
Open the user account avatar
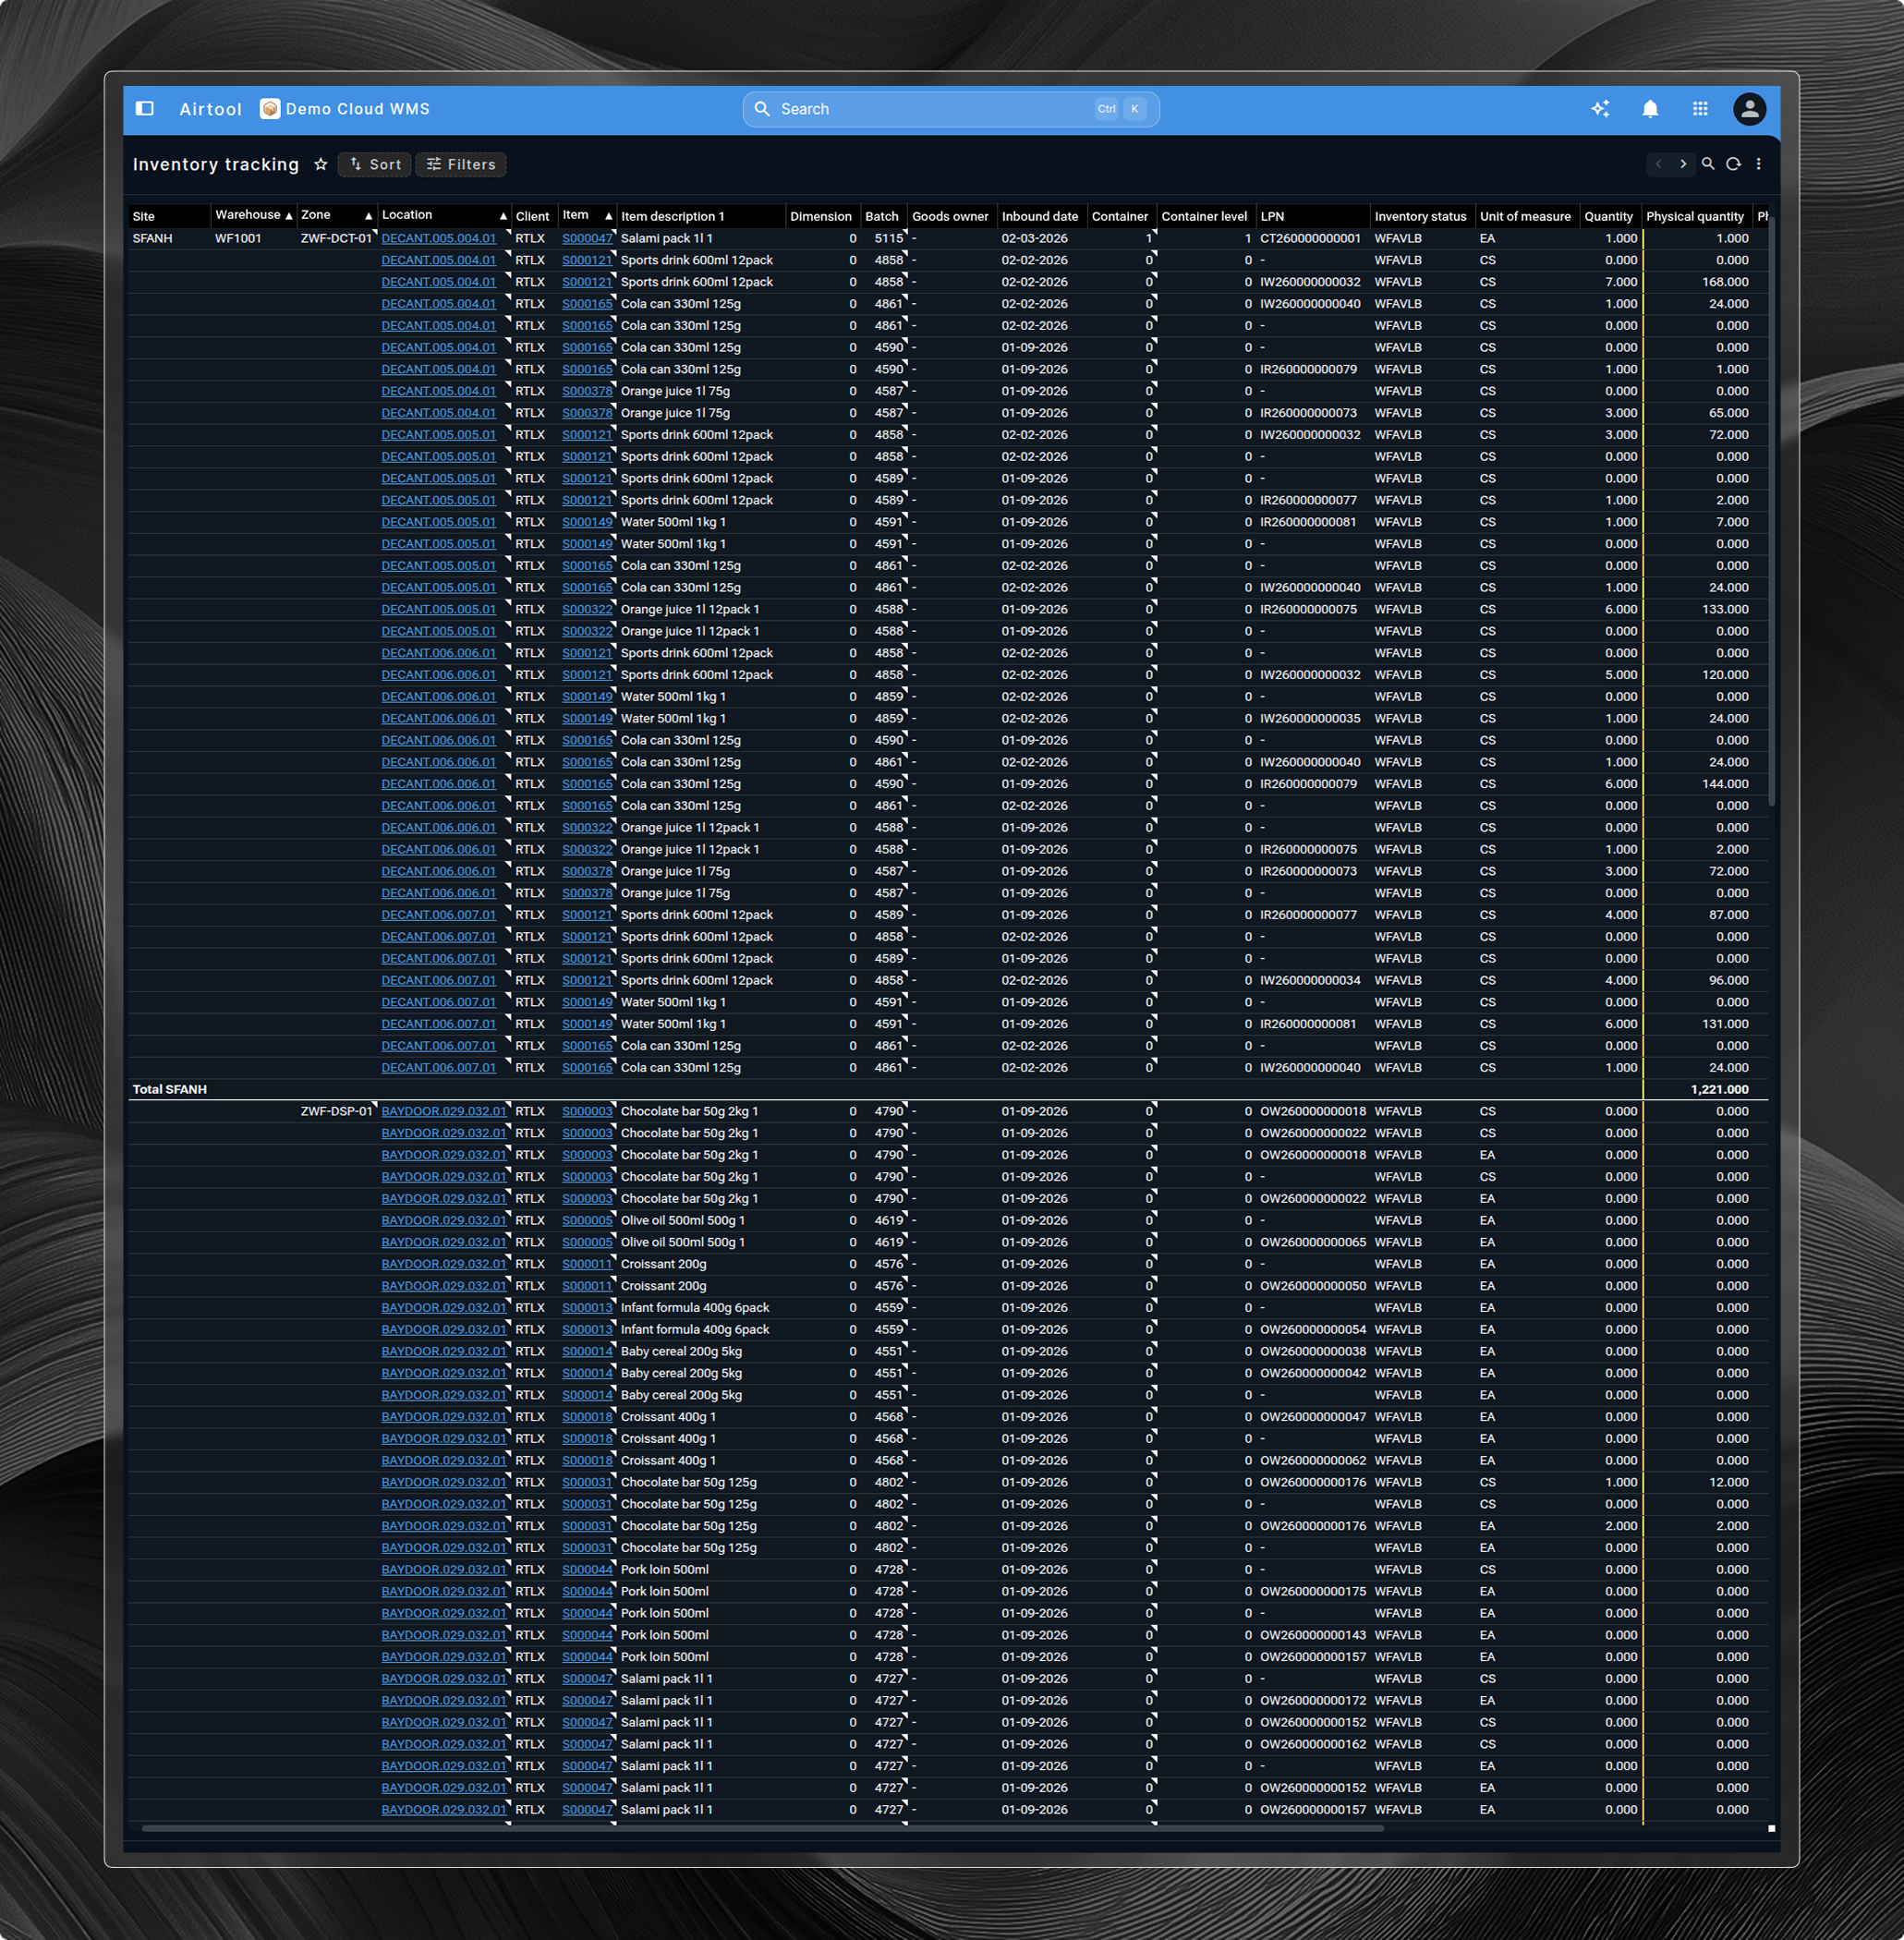click(1749, 109)
